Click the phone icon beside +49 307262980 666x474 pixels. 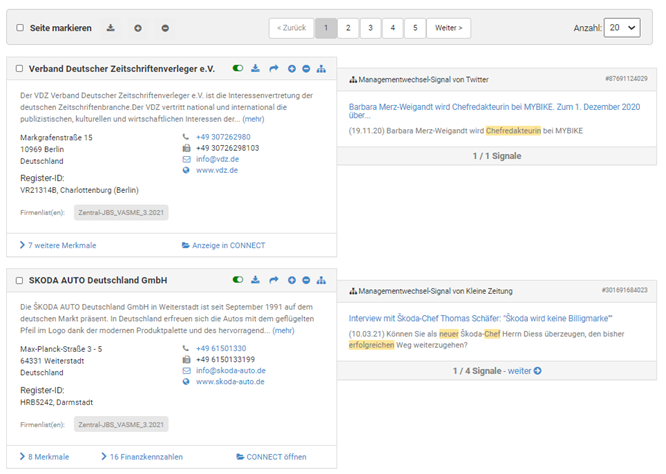(x=186, y=137)
